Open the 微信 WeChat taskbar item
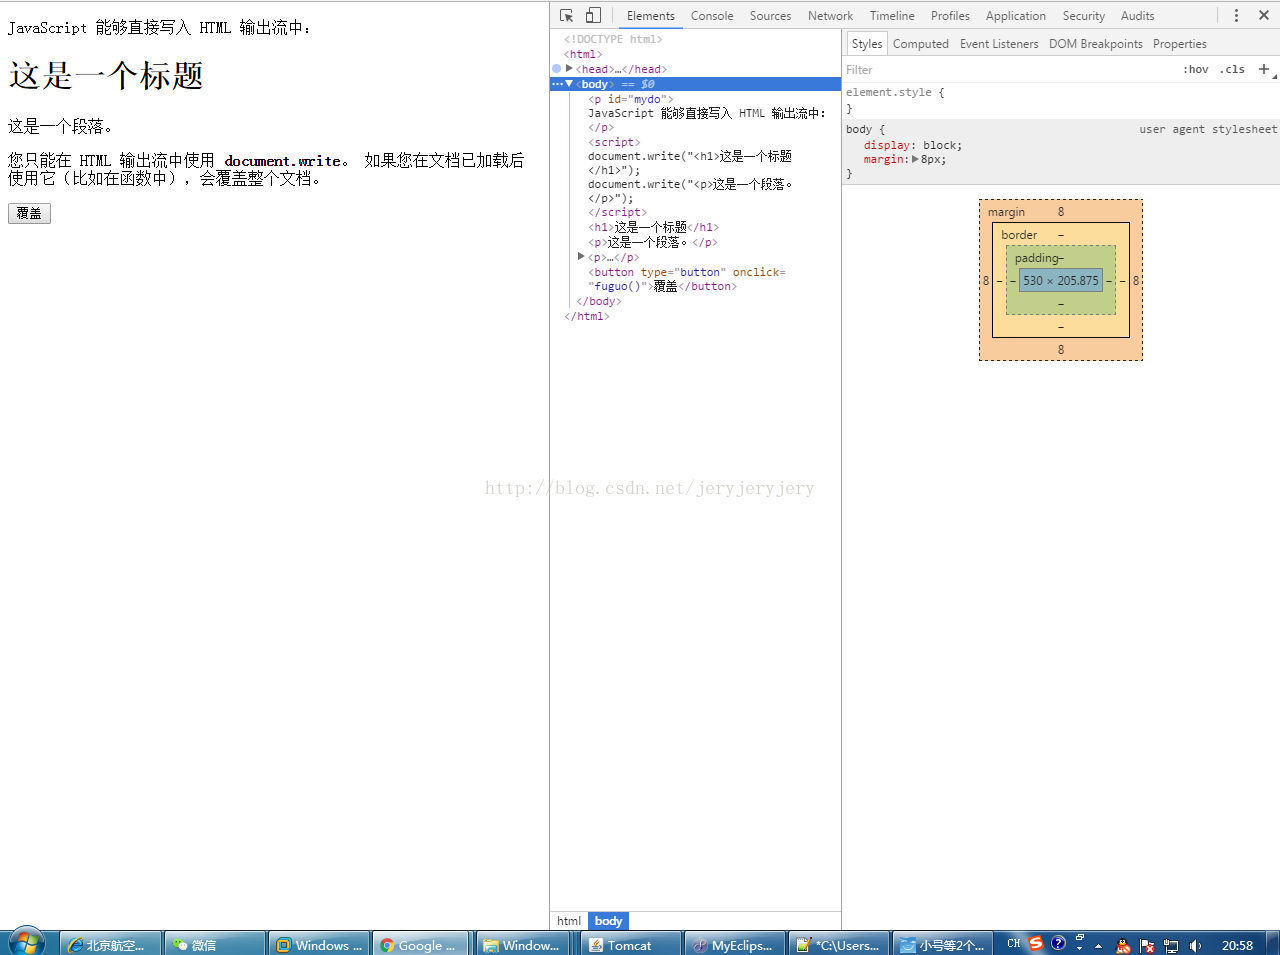Screen dimensions: 1280x955 pyautogui.click(x=215, y=945)
